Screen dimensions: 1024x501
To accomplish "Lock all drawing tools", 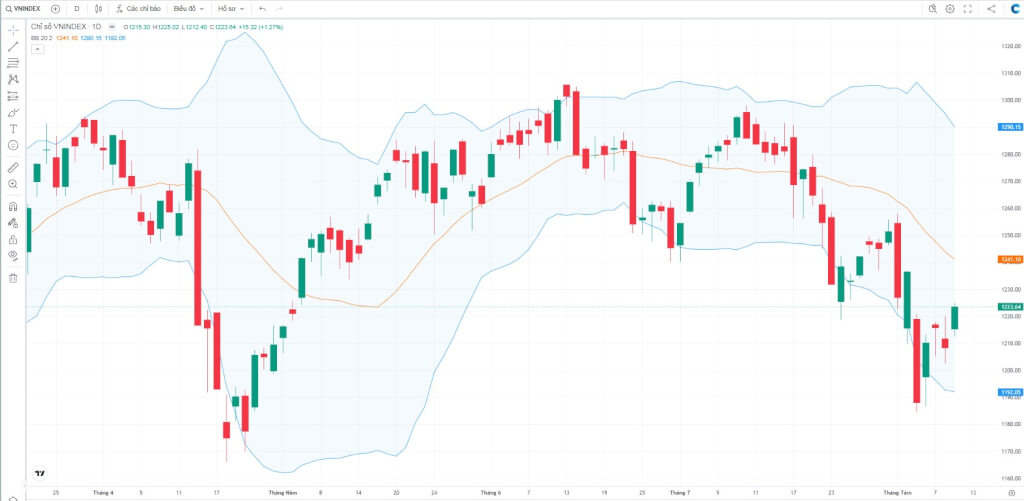I will point(13,239).
